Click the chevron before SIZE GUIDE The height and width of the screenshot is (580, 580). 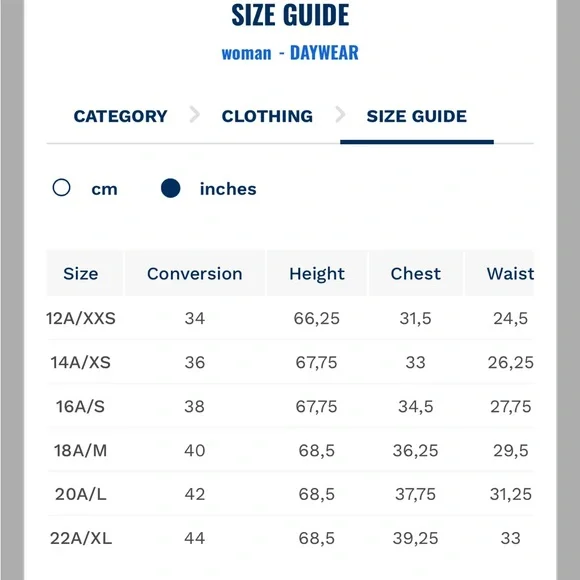[x=340, y=114]
